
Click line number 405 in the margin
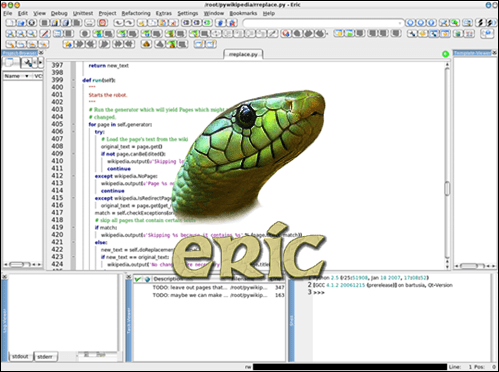pyautogui.click(x=57, y=124)
